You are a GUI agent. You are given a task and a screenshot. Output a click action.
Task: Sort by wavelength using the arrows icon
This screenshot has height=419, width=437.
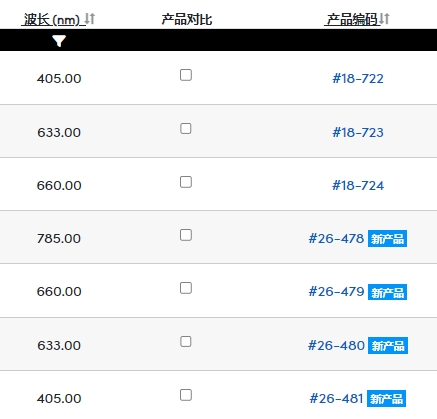[90, 19]
